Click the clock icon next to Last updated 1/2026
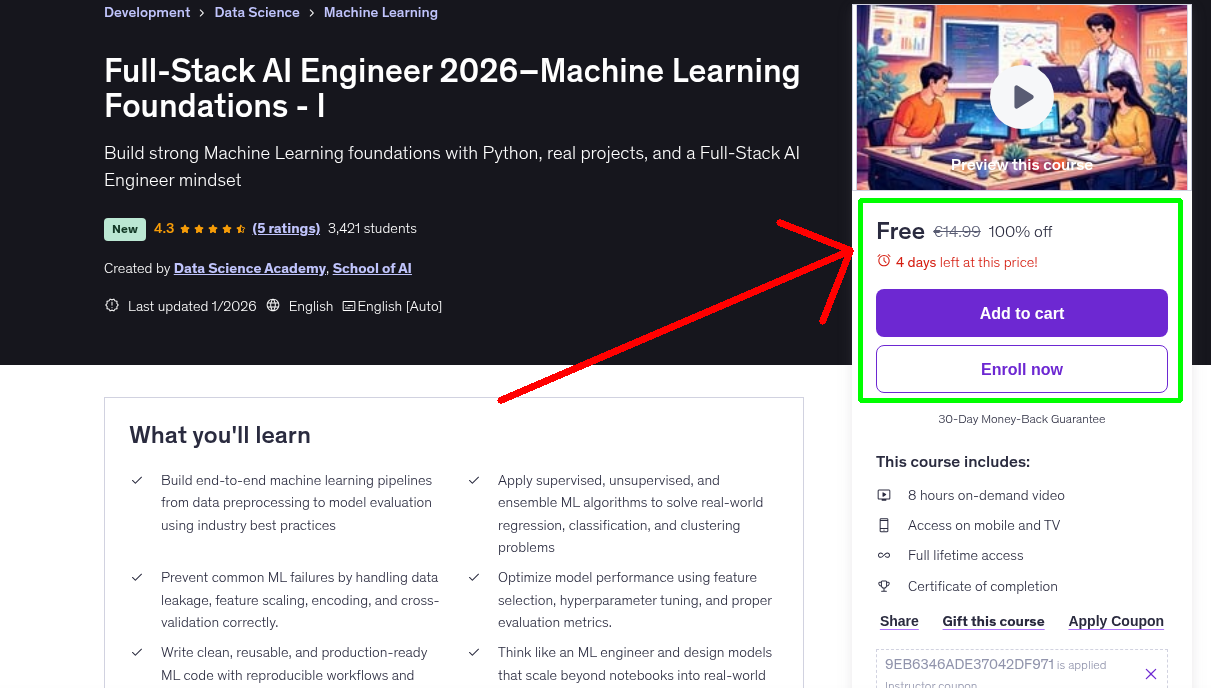 point(111,306)
